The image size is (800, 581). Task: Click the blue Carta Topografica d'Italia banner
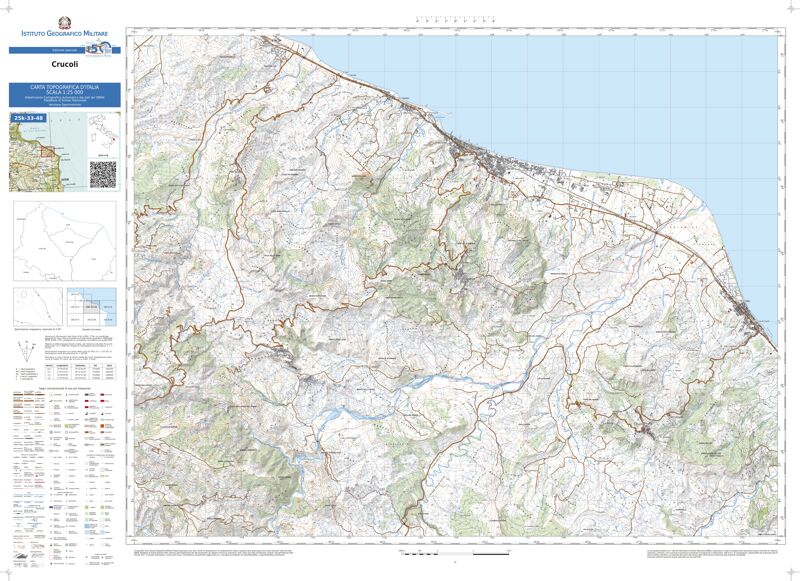pyautogui.click(x=65, y=95)
